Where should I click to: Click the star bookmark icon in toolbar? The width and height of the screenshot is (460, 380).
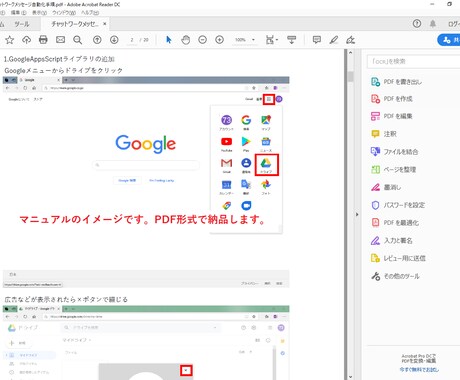point(10,40)
